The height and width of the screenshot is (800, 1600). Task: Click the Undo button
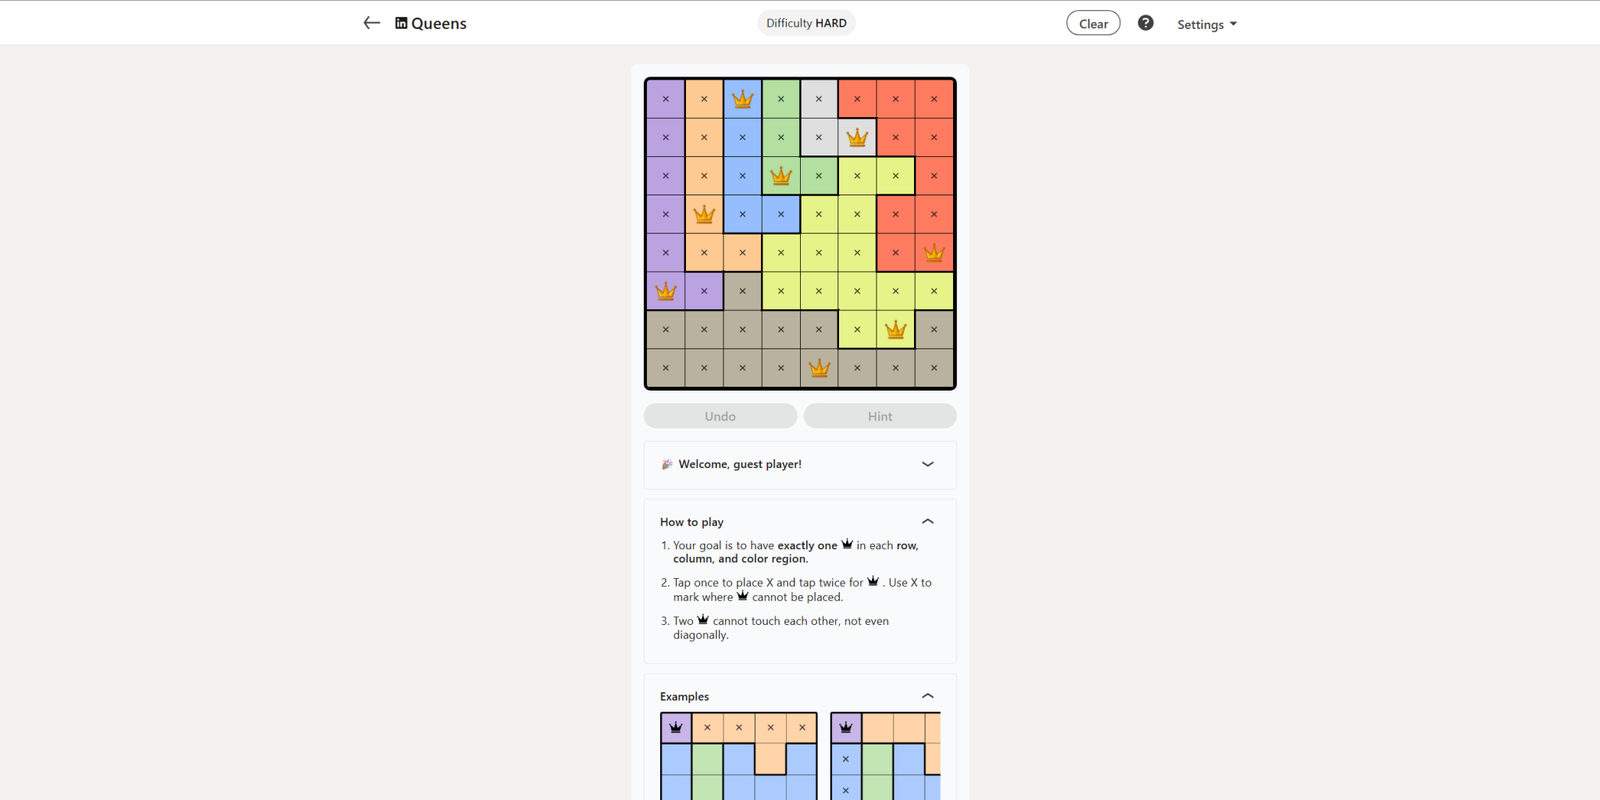coord(720,416)
